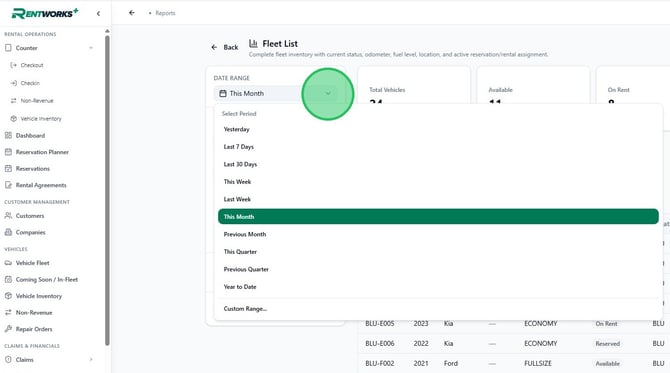Screen dimensions: 670x373
Task: Click the Non-Revenue swap icon under Counter
Action: [x=13, y=101]
